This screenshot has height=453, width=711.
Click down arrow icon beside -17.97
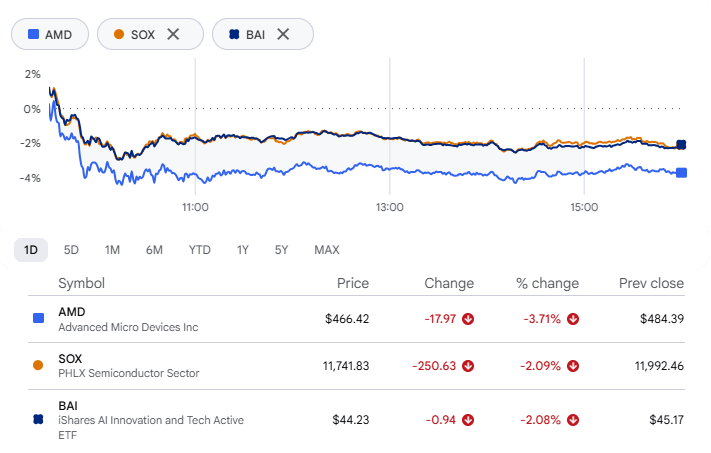468,319
